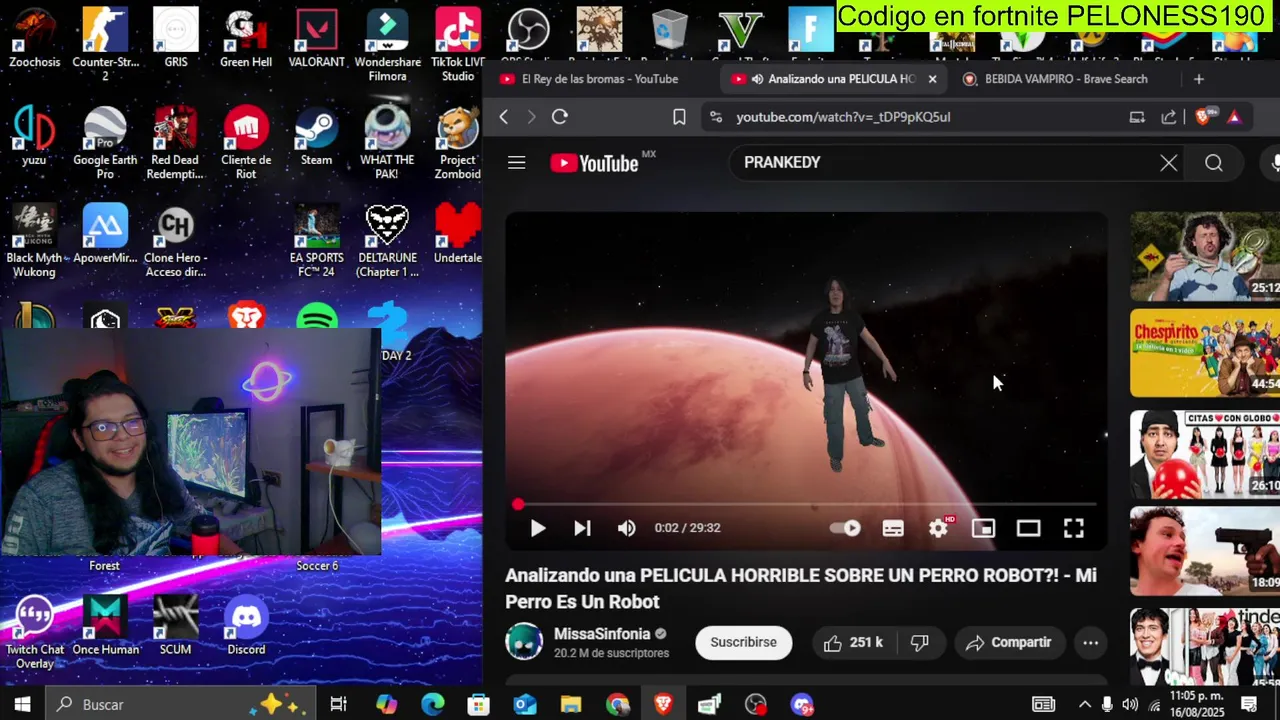Click the YouTube search magnifier button

point(1214,163)
